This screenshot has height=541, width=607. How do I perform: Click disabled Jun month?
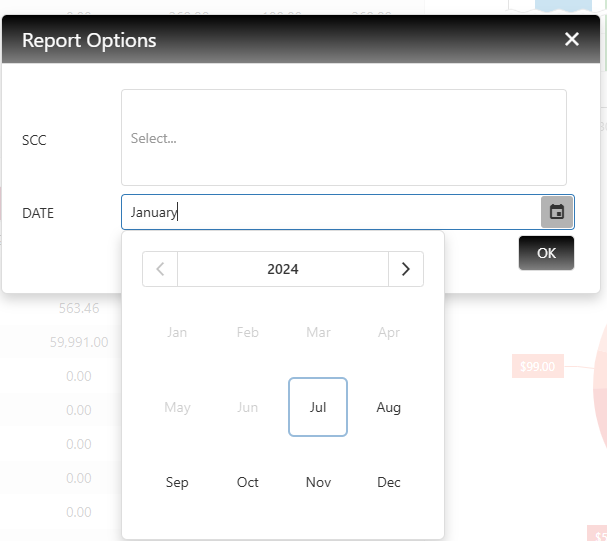click(x=248, y=407)
